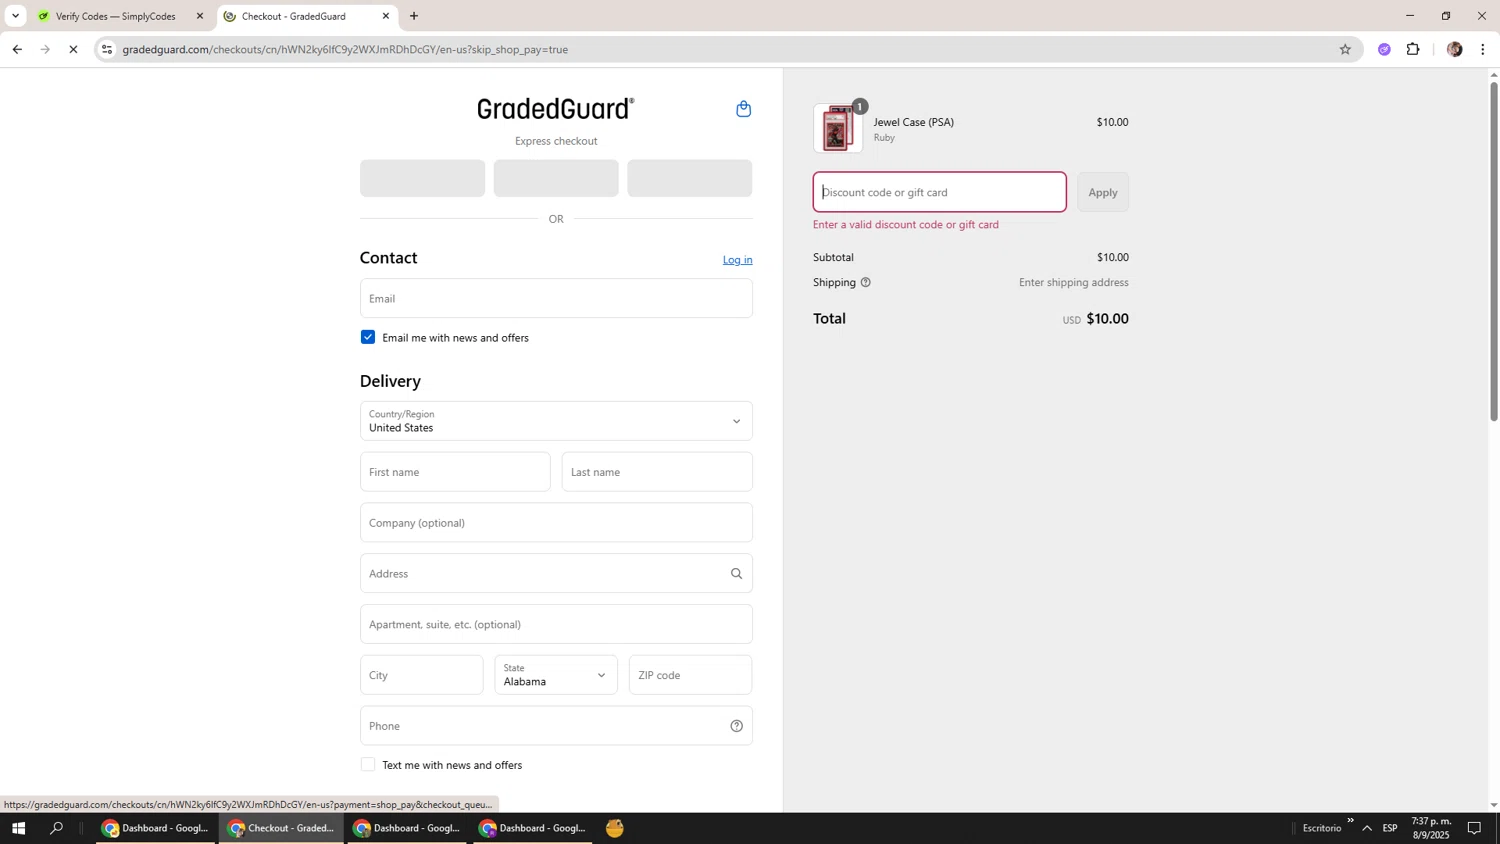Focus the Company optional field
1500x844 pixels.
(556, 523)
